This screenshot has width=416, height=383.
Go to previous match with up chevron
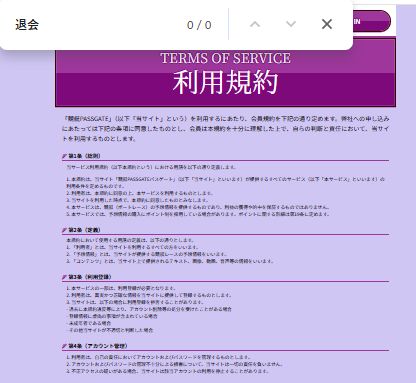click(x=255, y=24)
